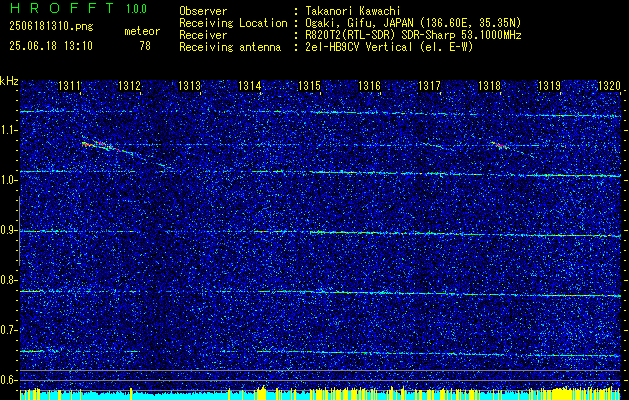Click the red meteor echo at 1318
This screenshot has height=400, width=629.
coord(499,144)
